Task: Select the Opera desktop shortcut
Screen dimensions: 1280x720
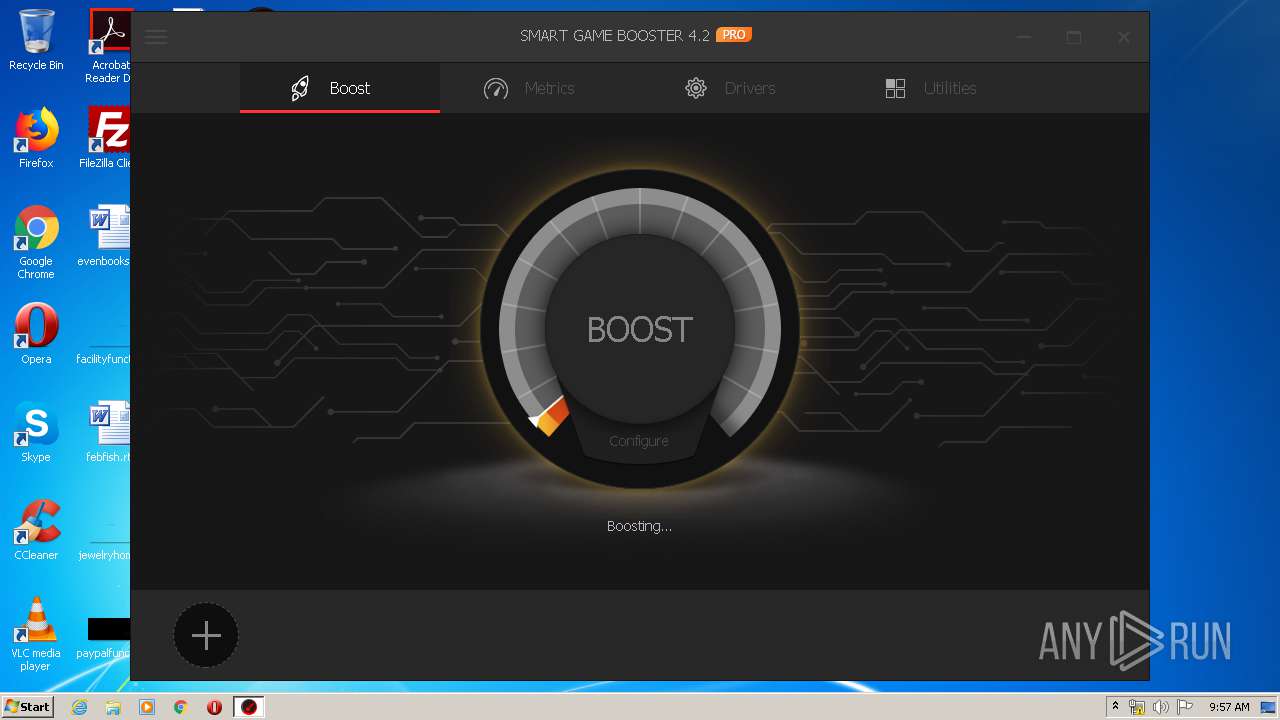Action: [x=36, y=334]
